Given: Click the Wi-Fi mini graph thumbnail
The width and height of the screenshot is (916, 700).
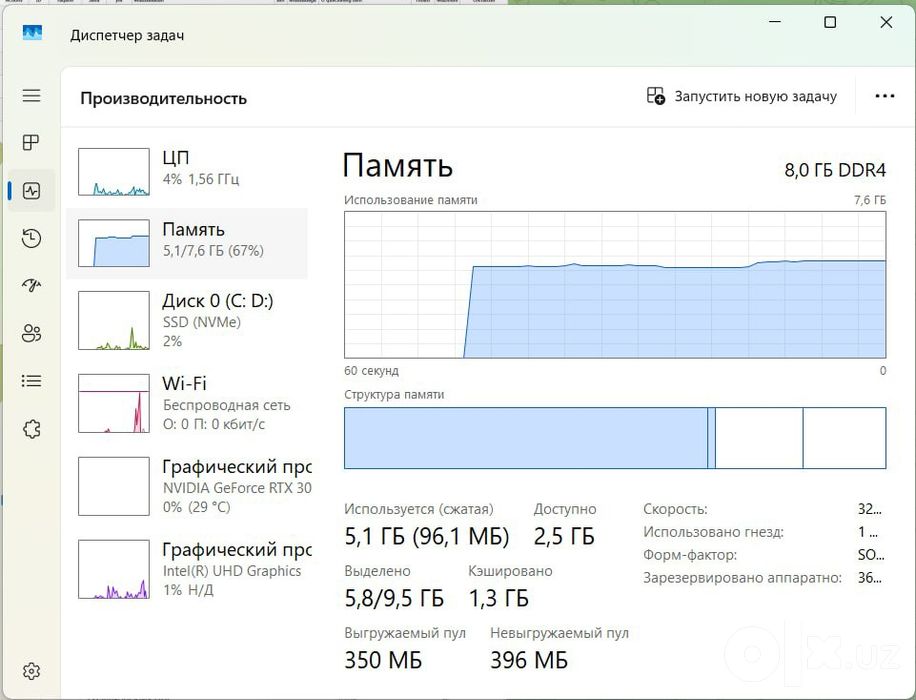Looking at the screenshot, I should [x=114, y=403].
